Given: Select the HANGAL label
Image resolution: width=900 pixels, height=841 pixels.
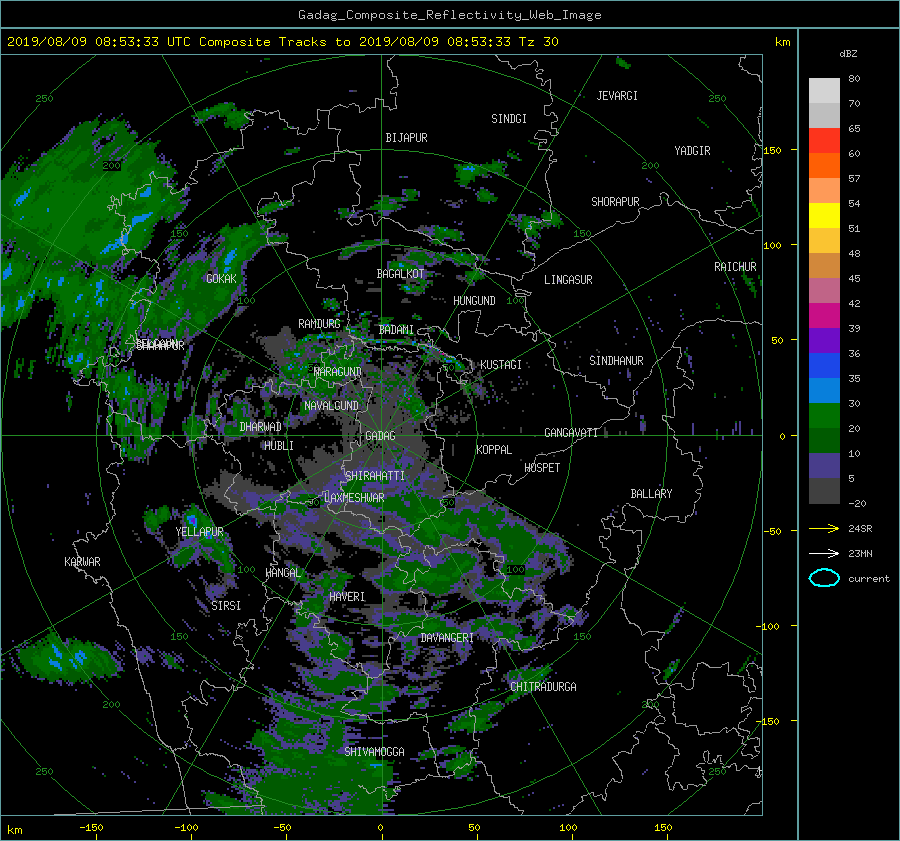Looking at the screenshot, I should (282, 573).
